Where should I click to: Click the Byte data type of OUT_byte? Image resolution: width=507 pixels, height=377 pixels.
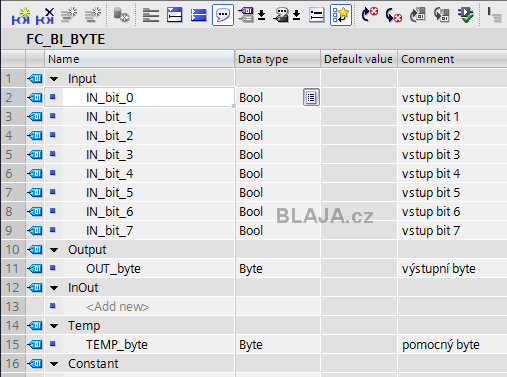pyautogui.click(x=251, y=269)
